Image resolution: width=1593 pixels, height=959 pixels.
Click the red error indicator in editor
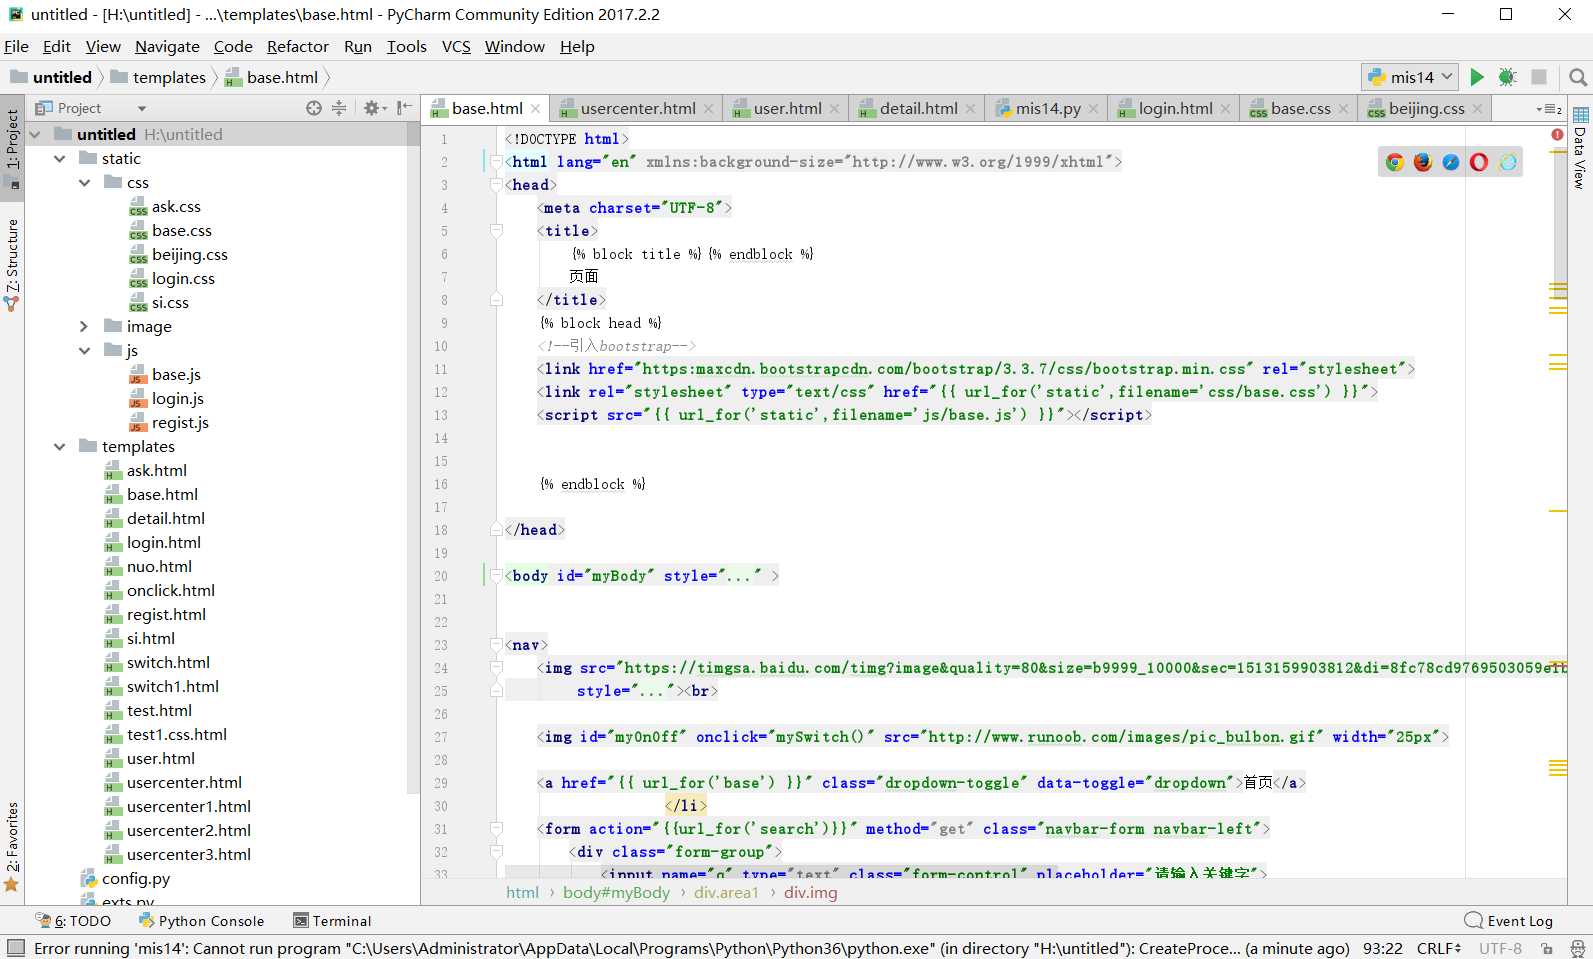[1557, 134]
